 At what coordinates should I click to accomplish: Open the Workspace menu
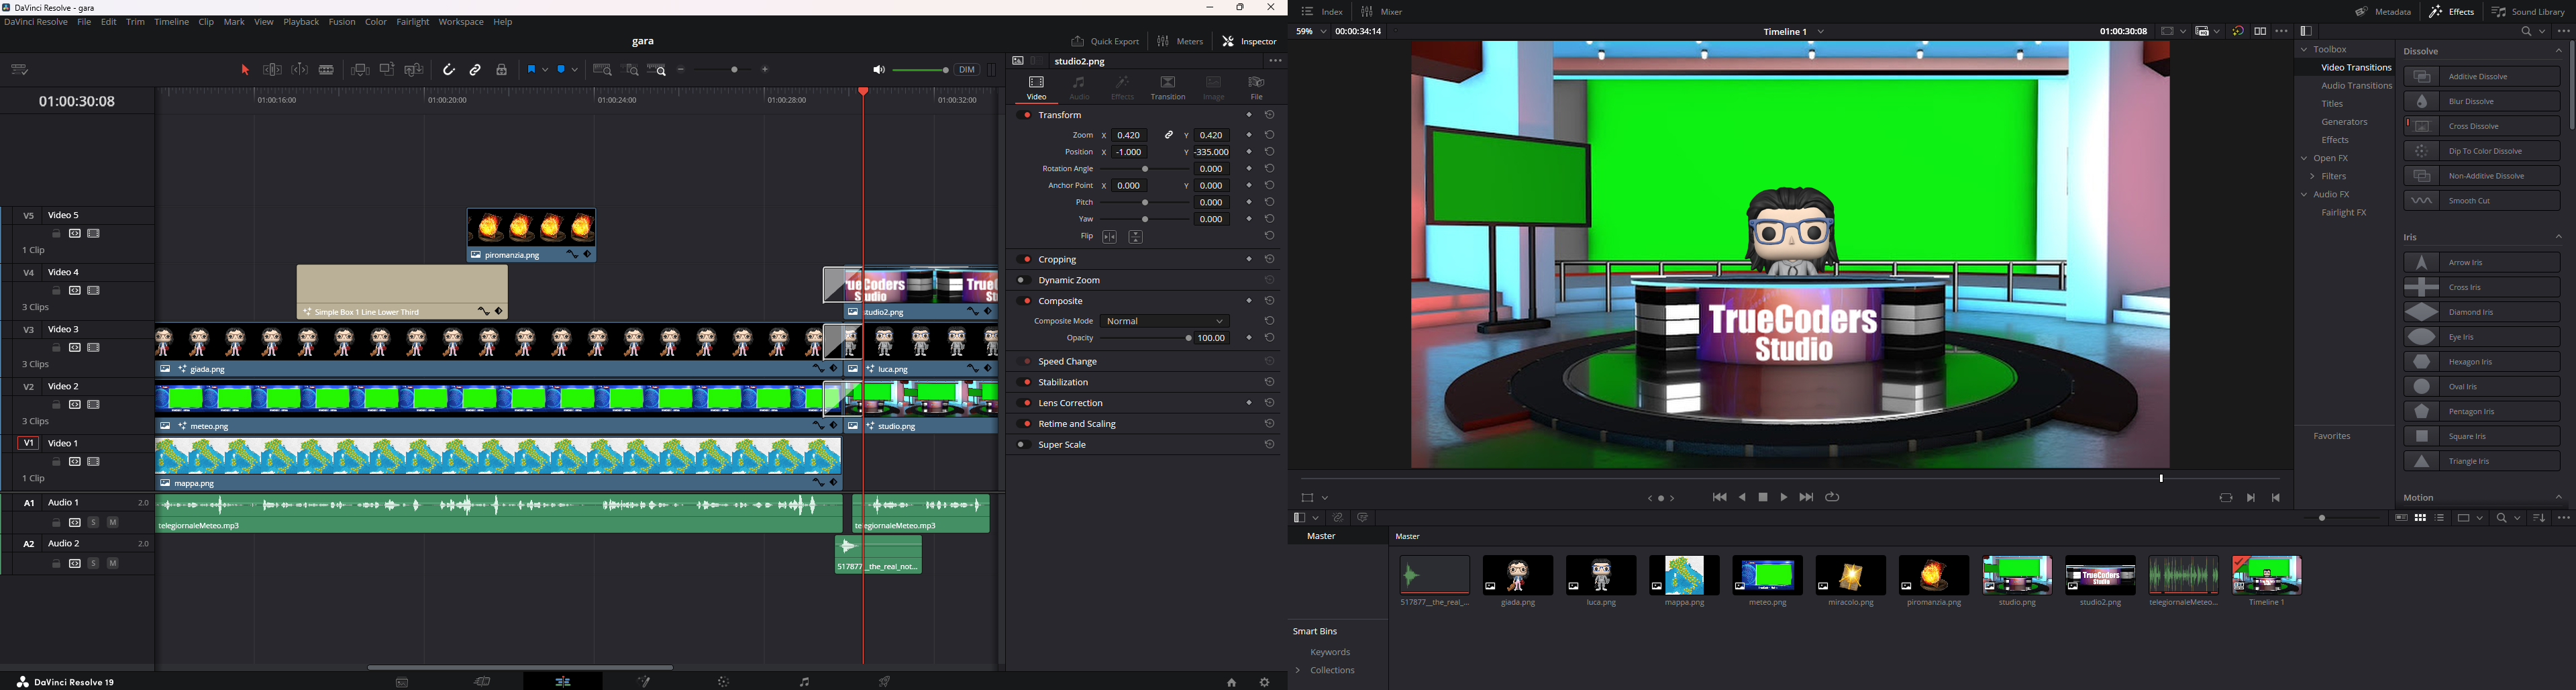pos(461,22)
